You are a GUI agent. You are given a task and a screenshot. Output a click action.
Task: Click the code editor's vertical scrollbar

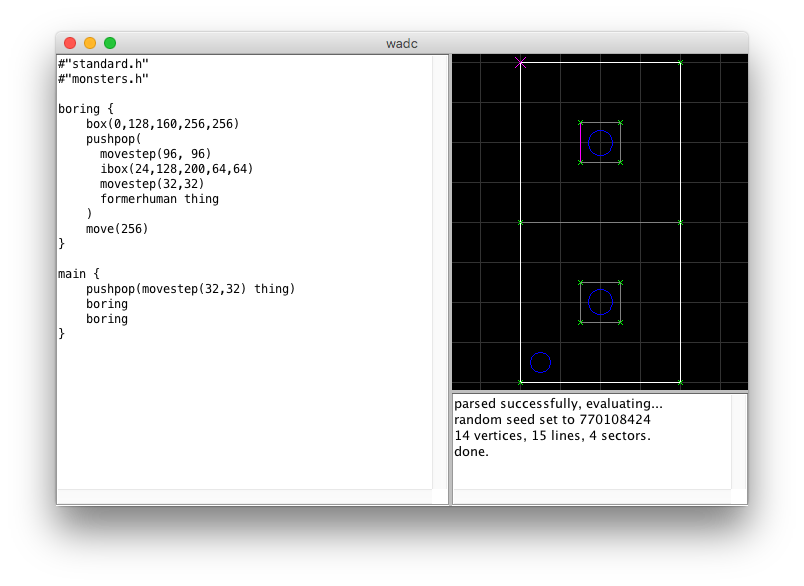click(440, 270)
